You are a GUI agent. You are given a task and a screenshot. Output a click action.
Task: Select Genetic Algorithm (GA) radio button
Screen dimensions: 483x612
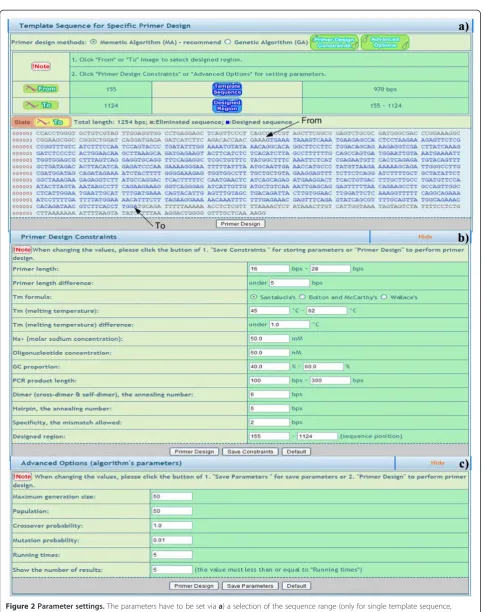pyautogui.click(x=228, y=42)
